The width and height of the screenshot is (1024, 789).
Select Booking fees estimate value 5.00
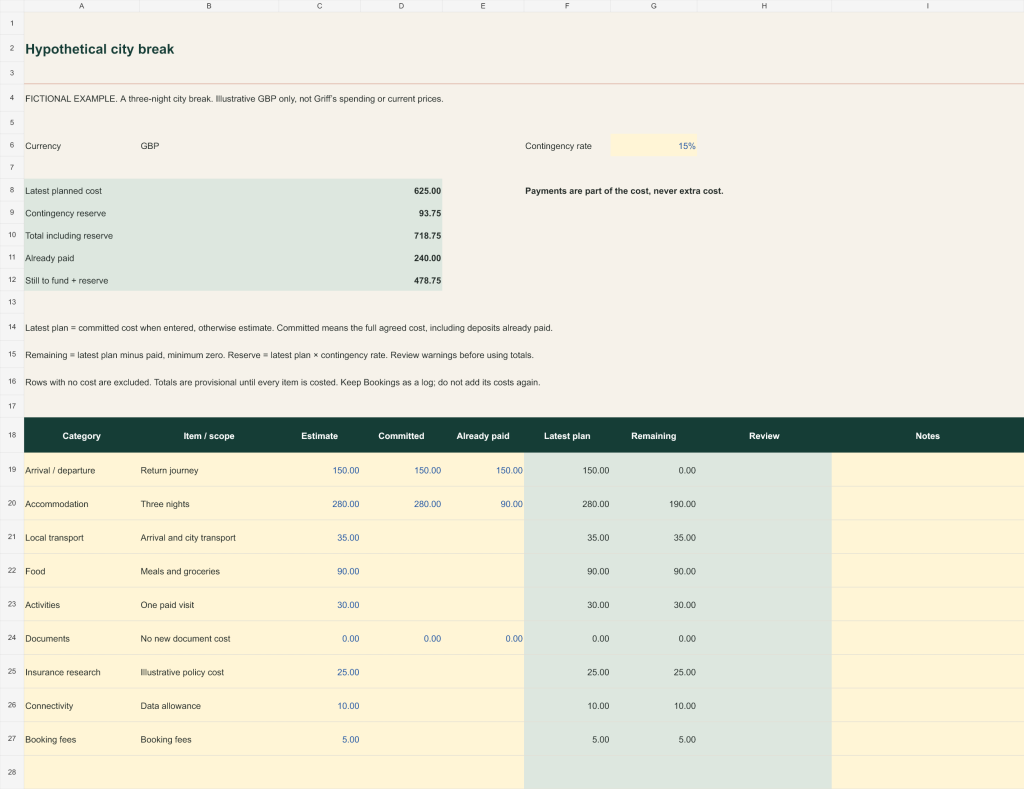[x=319, y=739]
